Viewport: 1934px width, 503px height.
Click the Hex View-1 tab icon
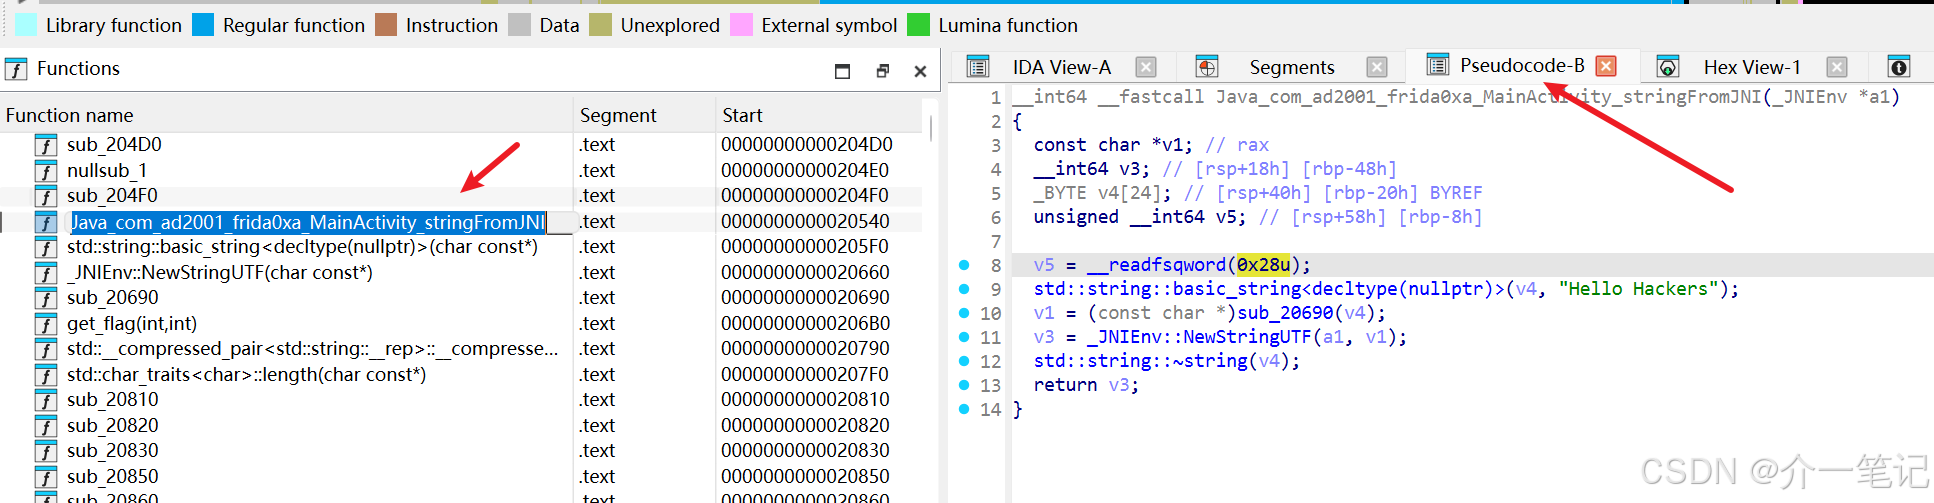1668,67
